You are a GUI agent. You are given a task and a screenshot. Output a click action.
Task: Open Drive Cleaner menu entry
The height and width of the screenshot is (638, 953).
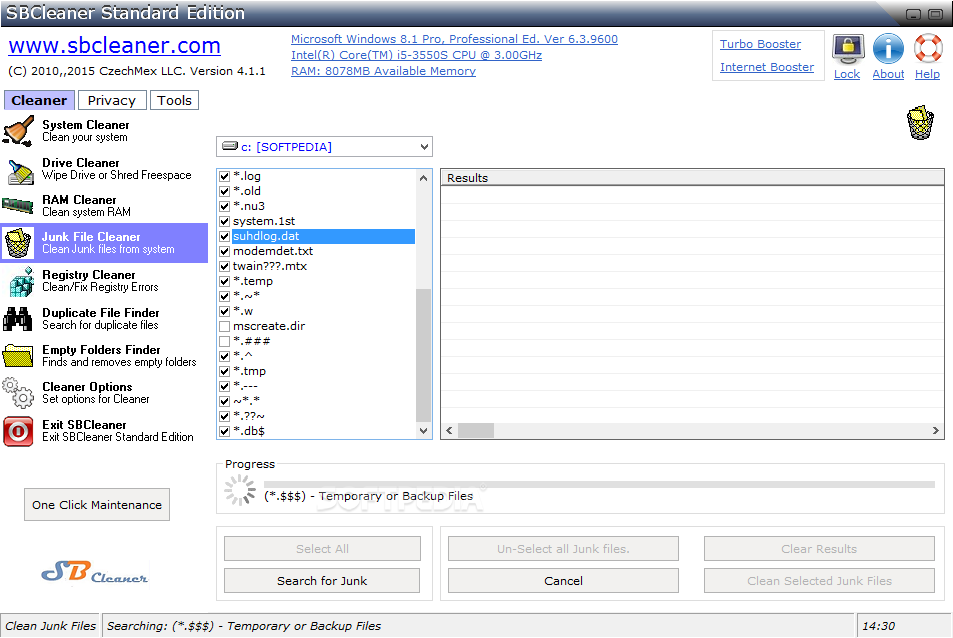point(105,169)
